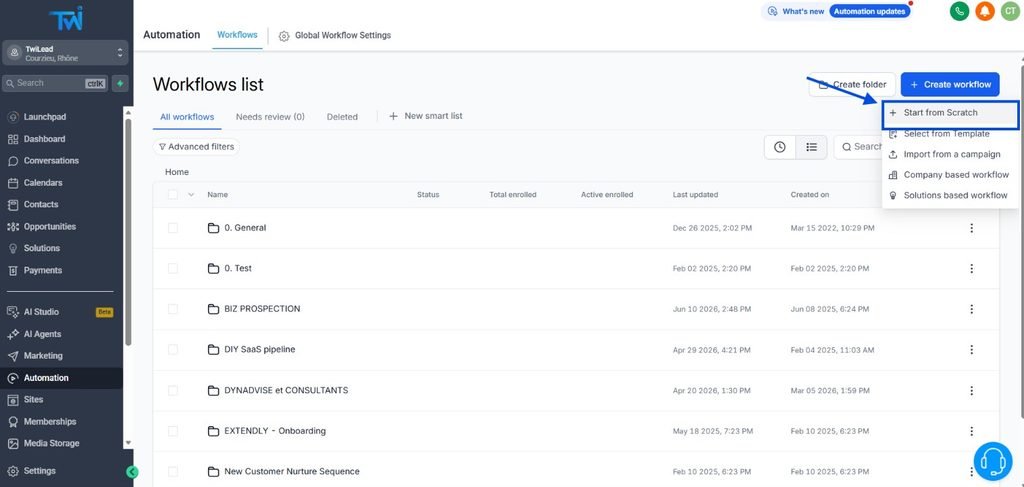Click the Create workflow button

point(950,84)
